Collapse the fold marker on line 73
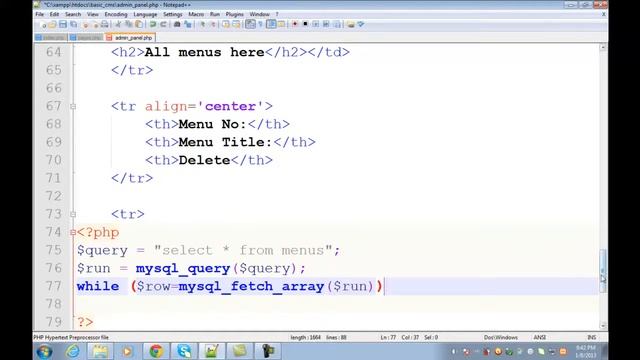This screenshot has width=640, height=360. click(73, 214)
